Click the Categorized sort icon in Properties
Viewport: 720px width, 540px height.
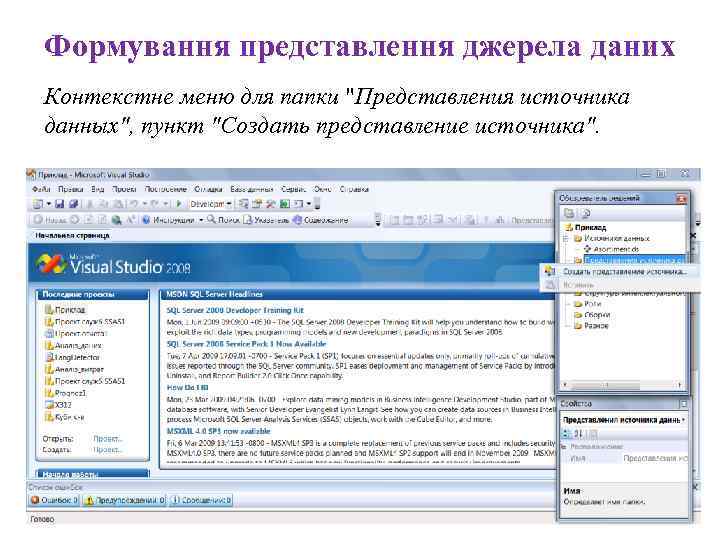(x=566, y=433)
